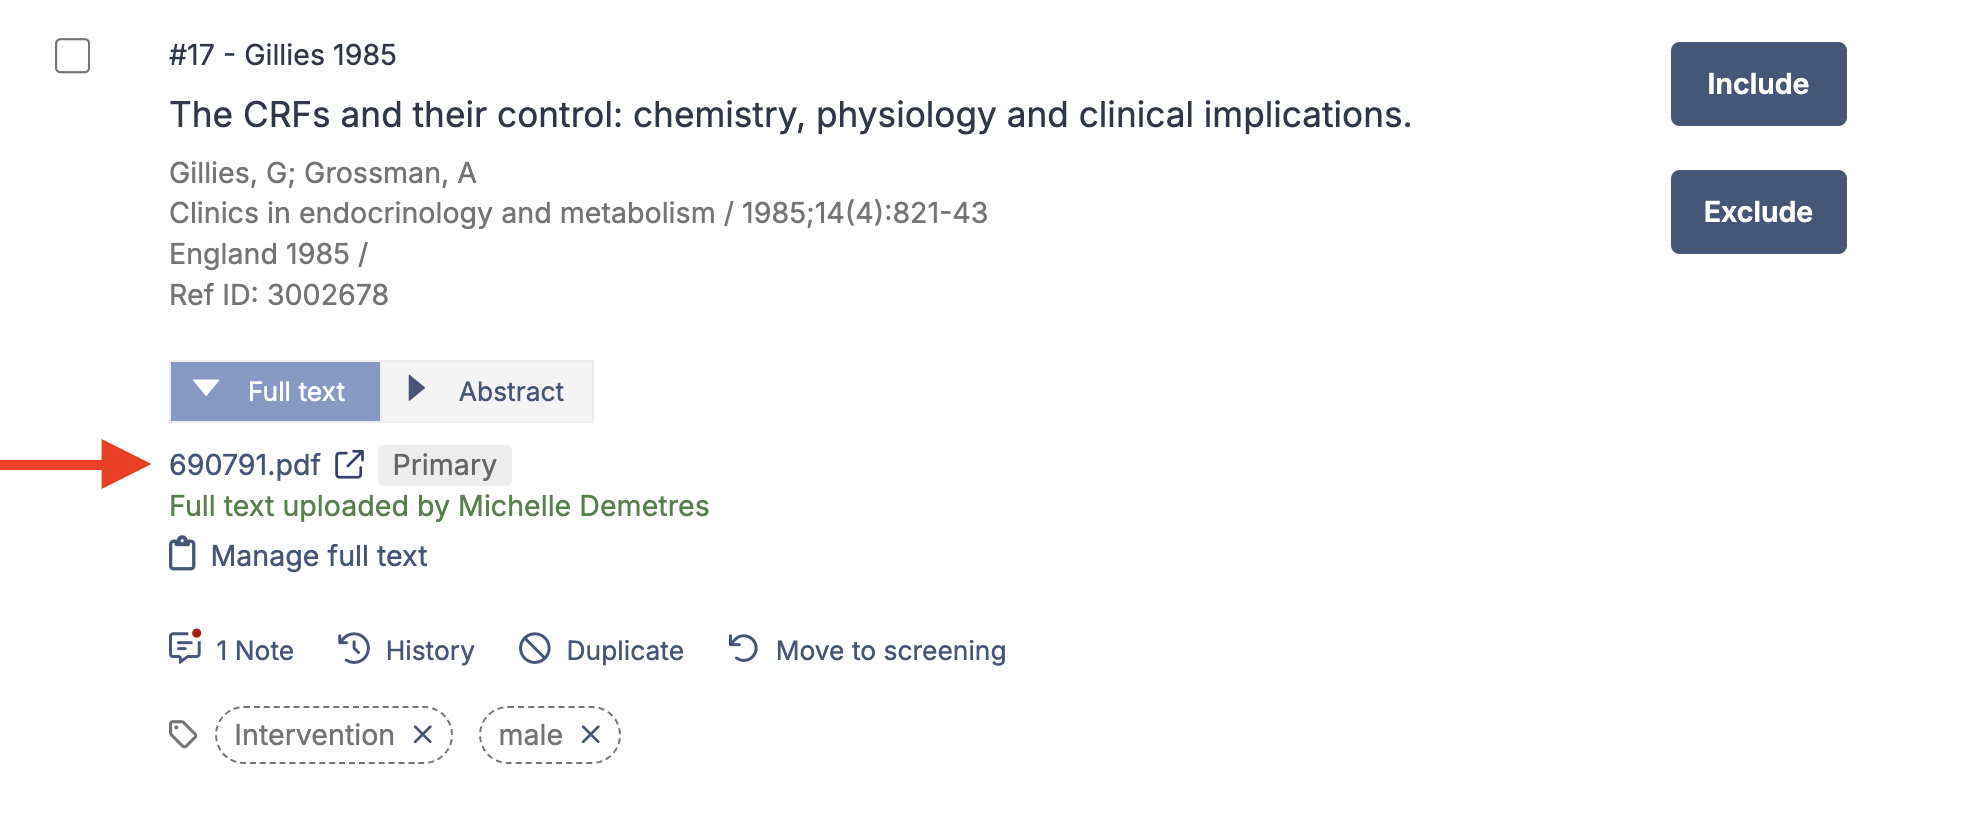Open the 690791.pdf file link
This screenshot has height=818, width=1964.
coord(245,465)
